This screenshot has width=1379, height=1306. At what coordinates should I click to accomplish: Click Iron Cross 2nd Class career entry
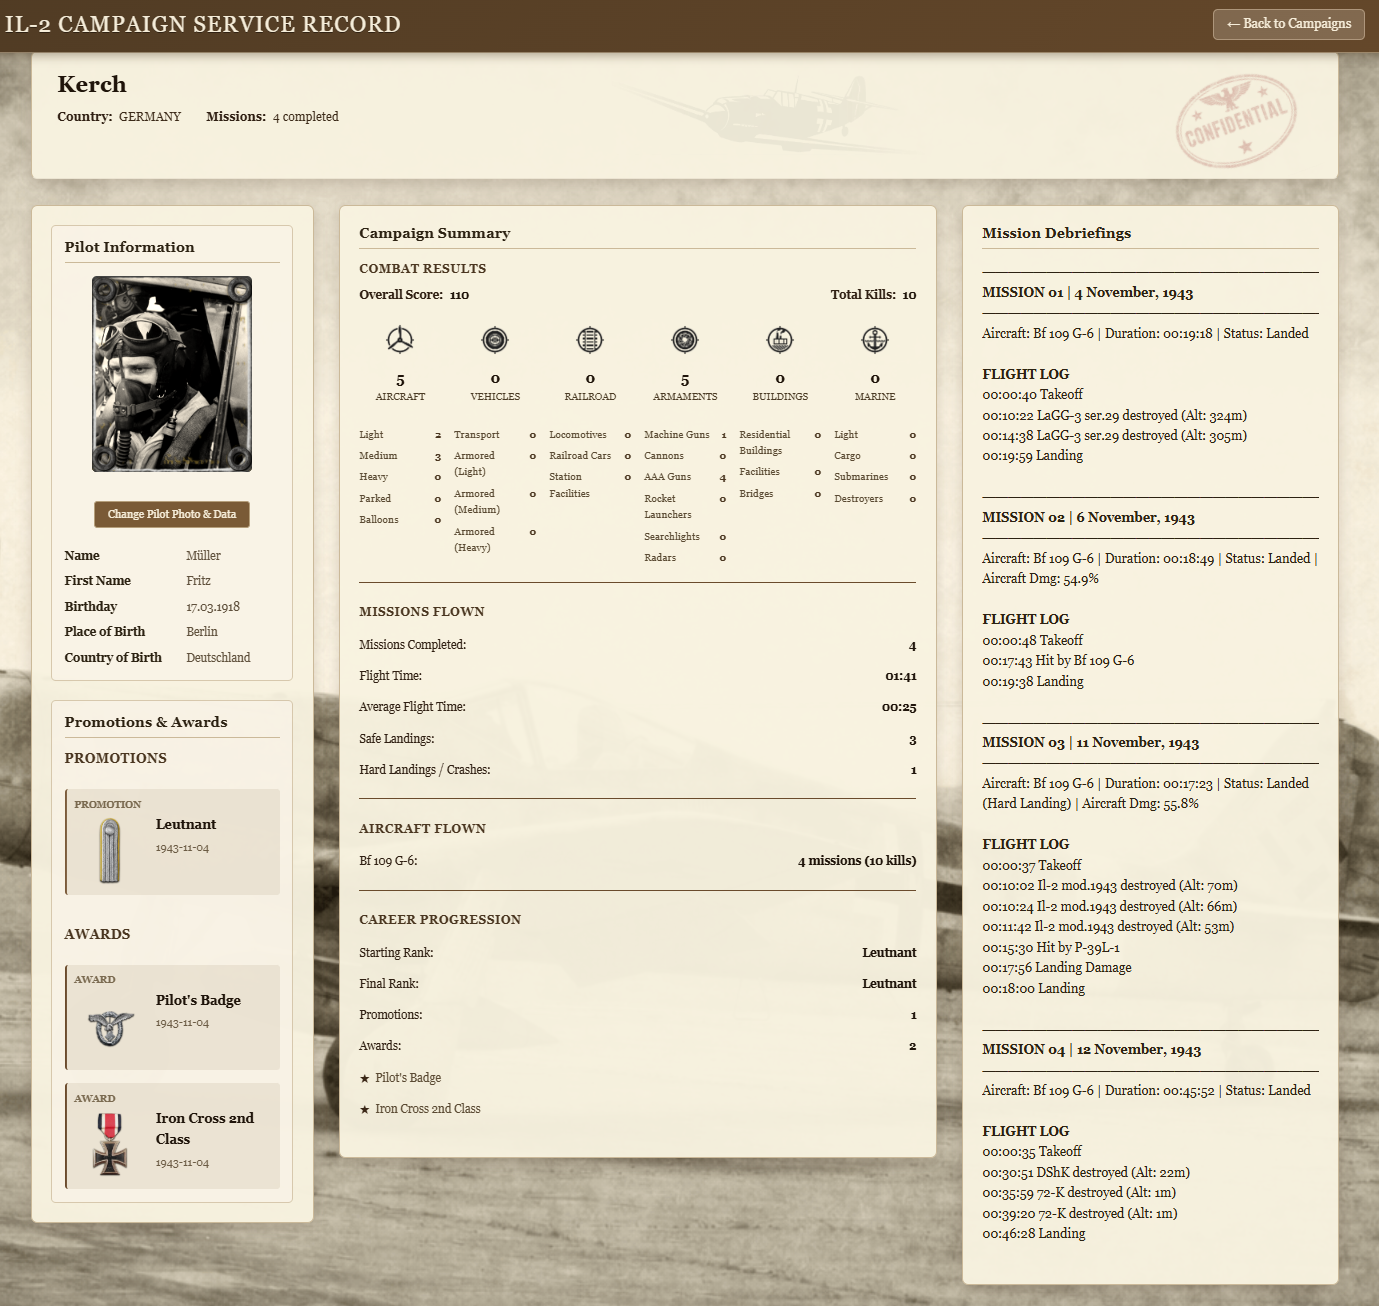tap(427, 1109)
